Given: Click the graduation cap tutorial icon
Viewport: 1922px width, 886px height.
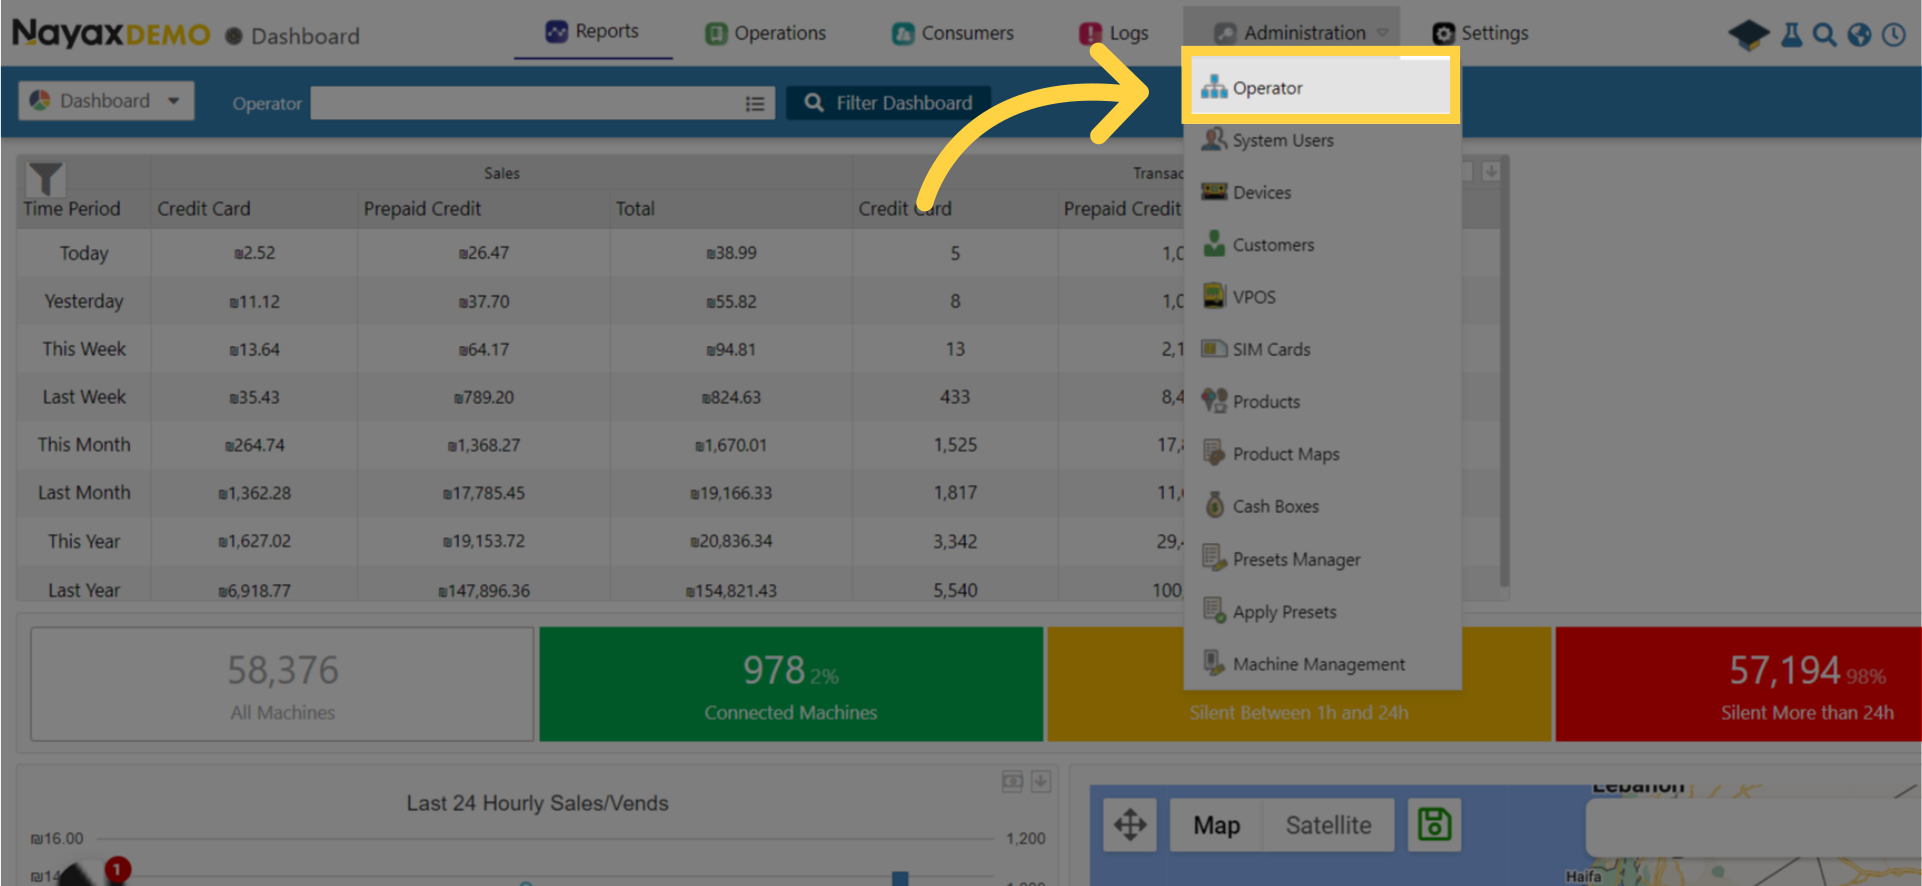Looking at the screenshot, I should click(1748, 35).
